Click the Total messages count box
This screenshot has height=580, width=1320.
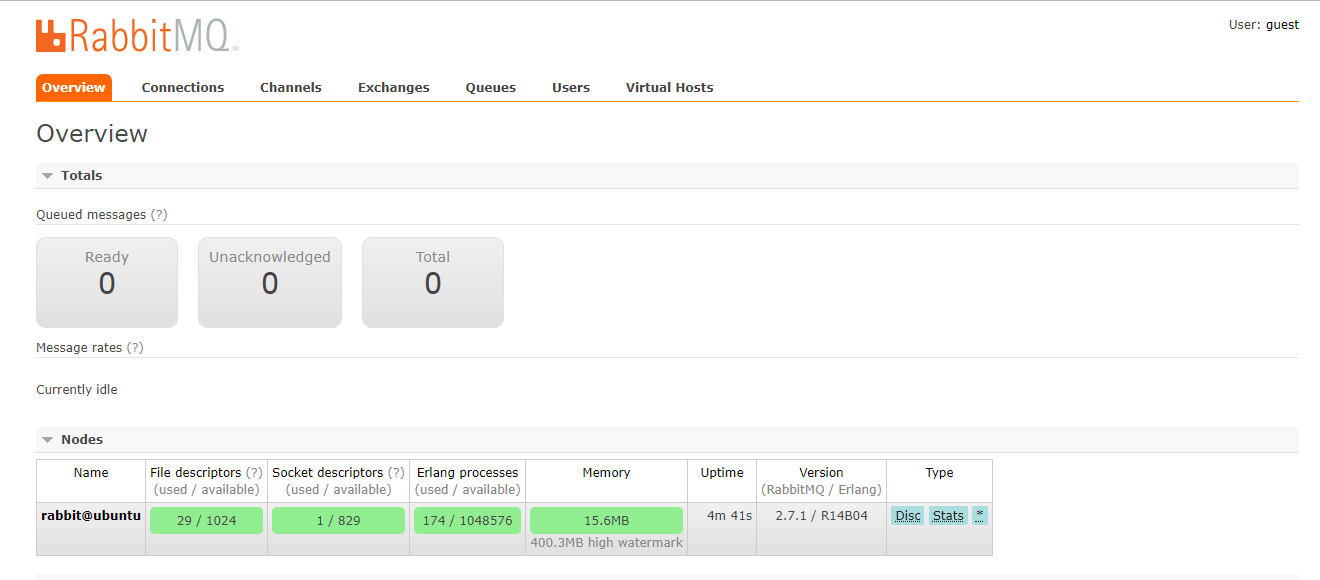point(433,282)
